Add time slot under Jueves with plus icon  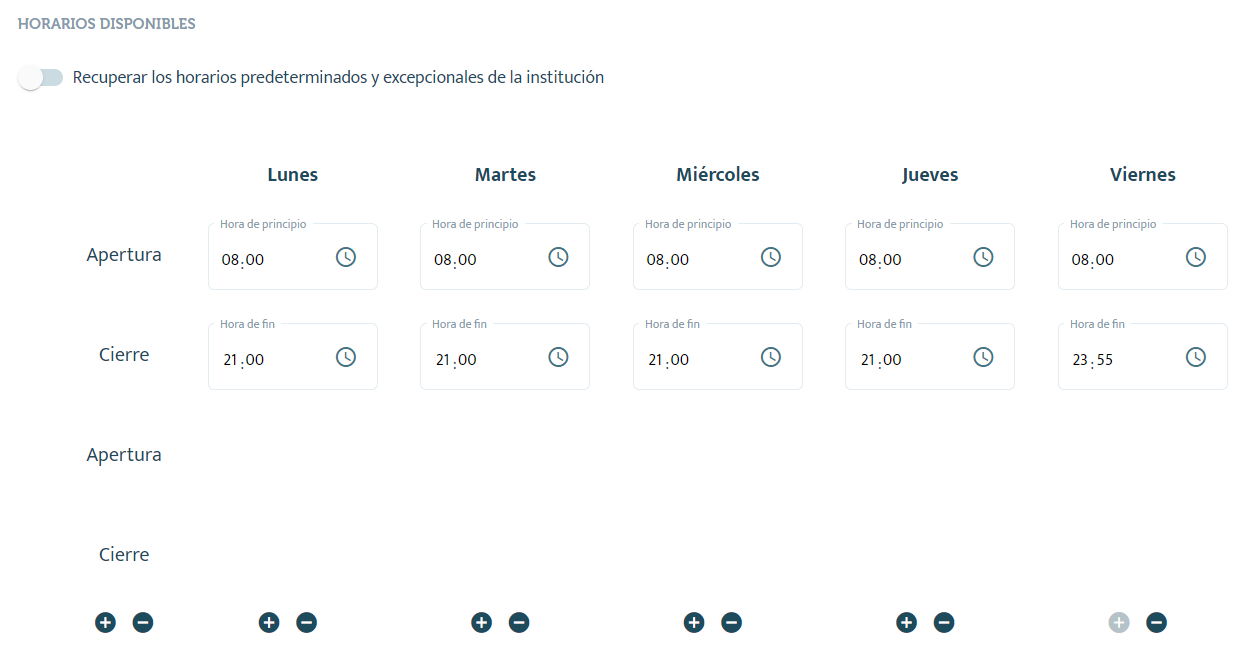click(906, 623)
